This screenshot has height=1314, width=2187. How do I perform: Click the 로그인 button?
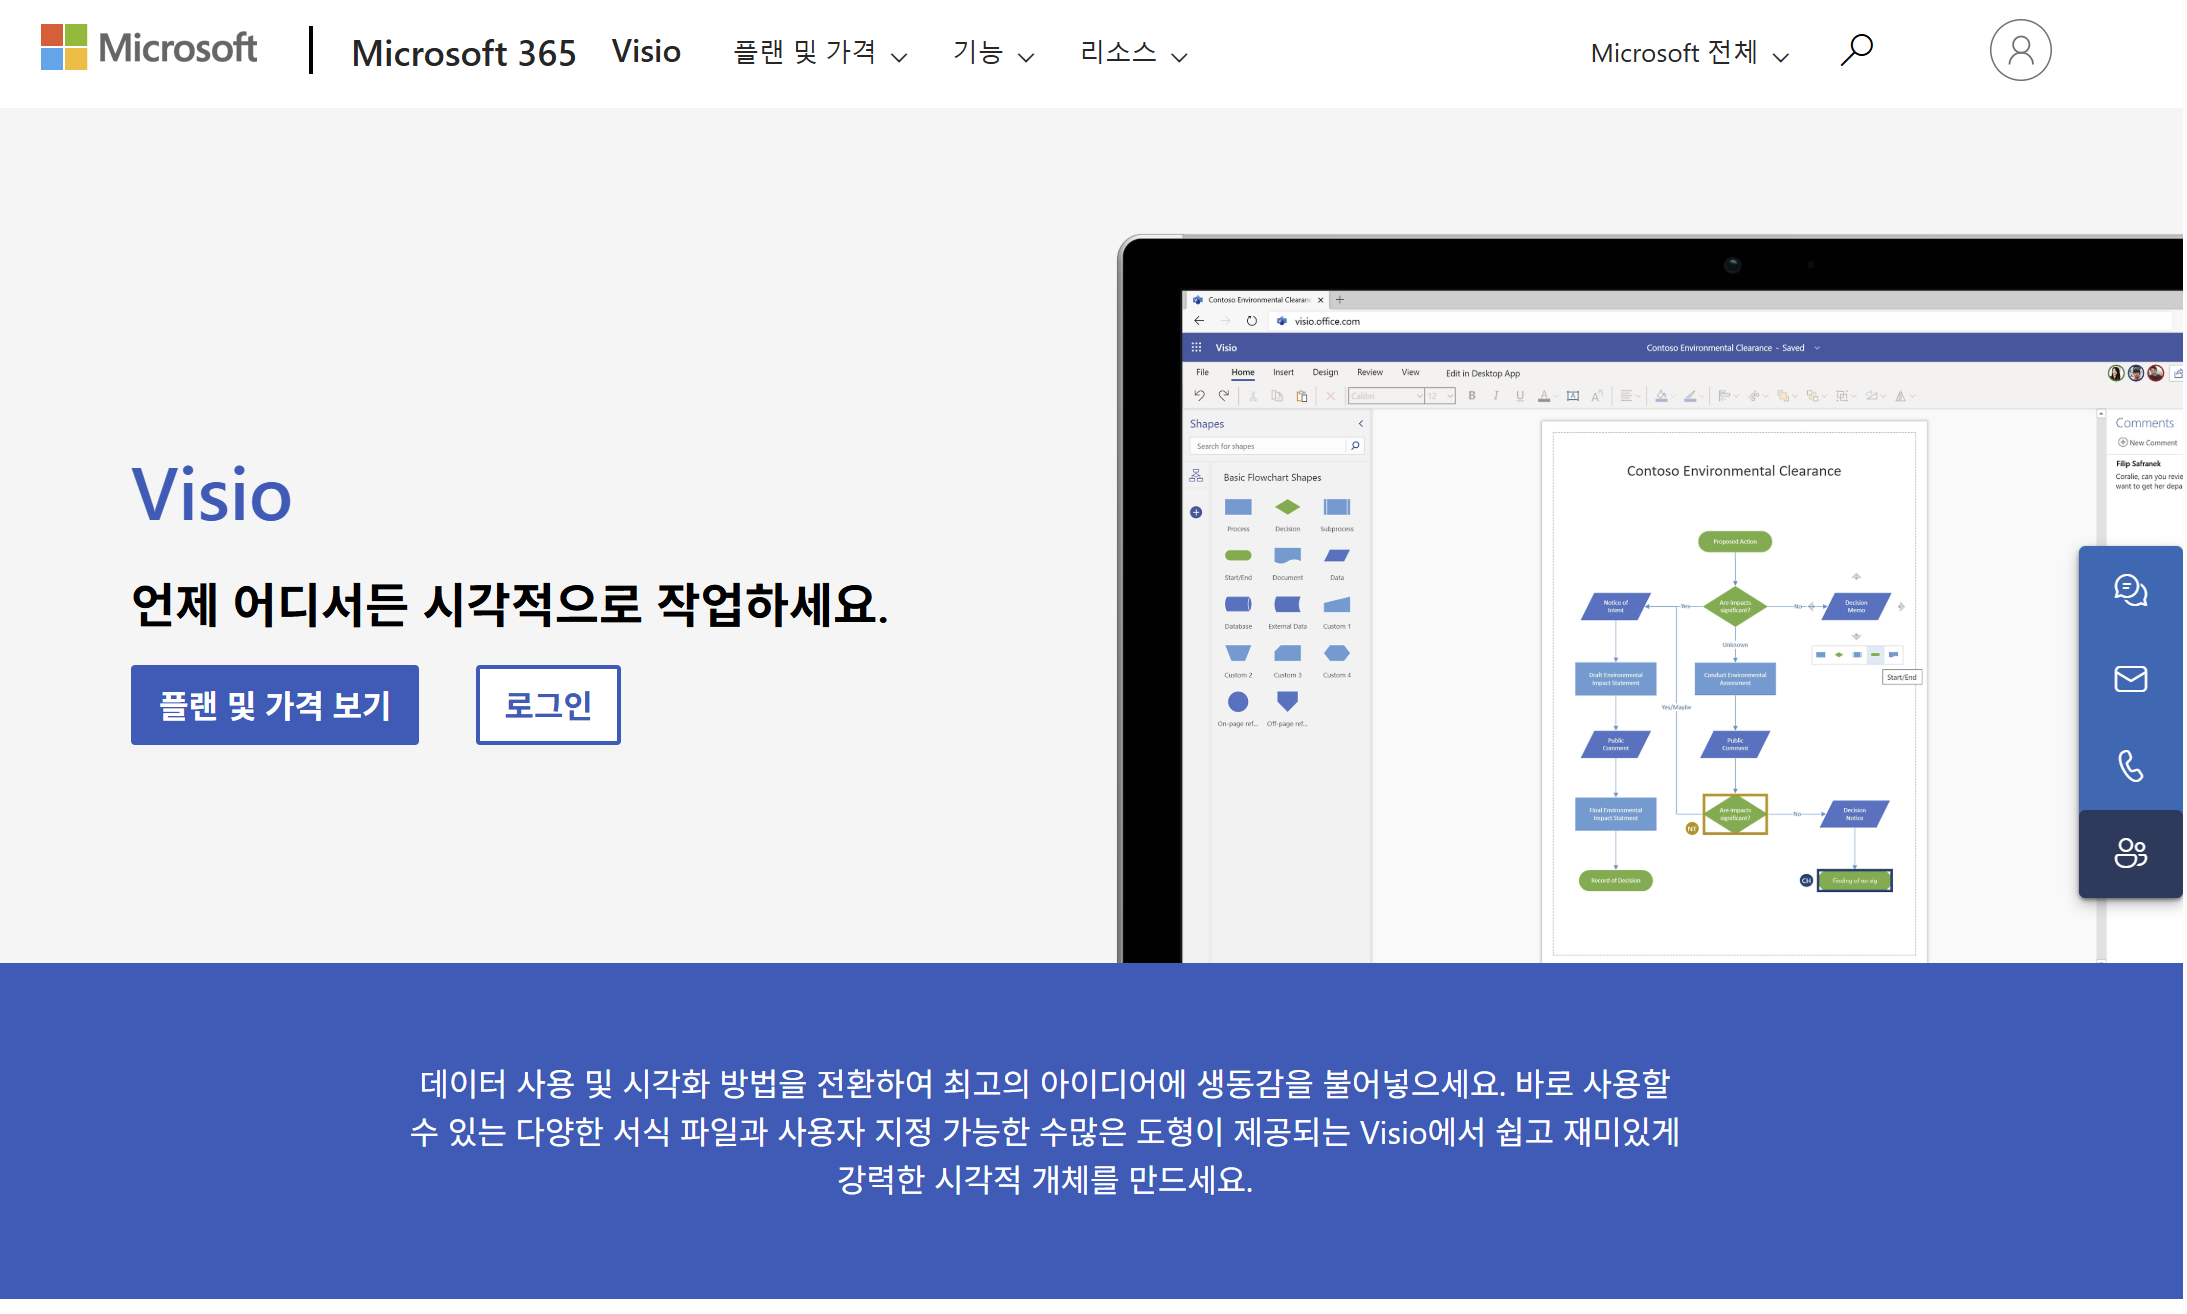click(x=548, y=705)
